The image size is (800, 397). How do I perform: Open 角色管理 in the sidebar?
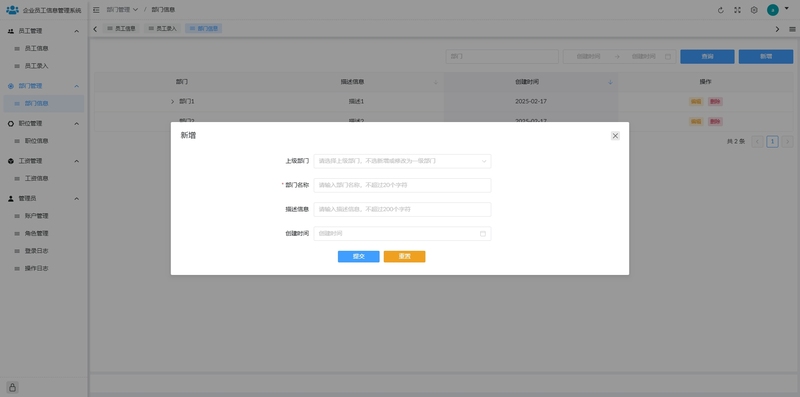pyautogui.click(x=37, y=233)
